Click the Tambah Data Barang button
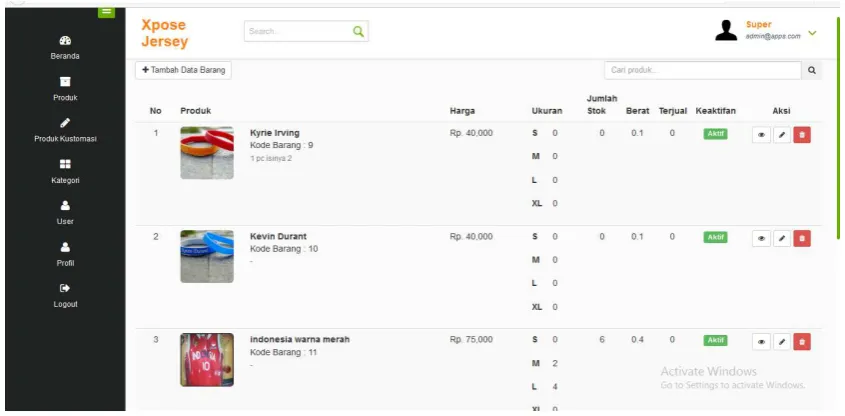Screen dimensions: 845x416 183,71
